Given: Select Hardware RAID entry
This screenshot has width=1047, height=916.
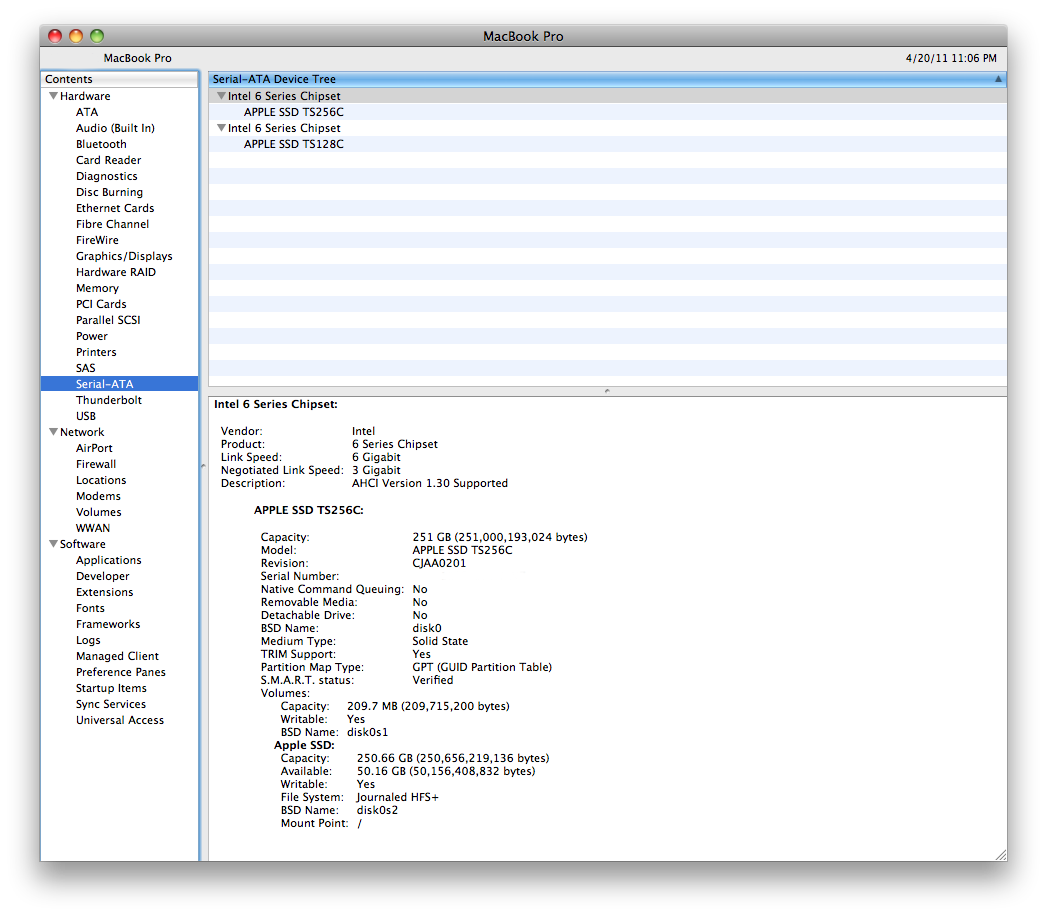Looking at the screenshot, I should [x=116, y=272].
